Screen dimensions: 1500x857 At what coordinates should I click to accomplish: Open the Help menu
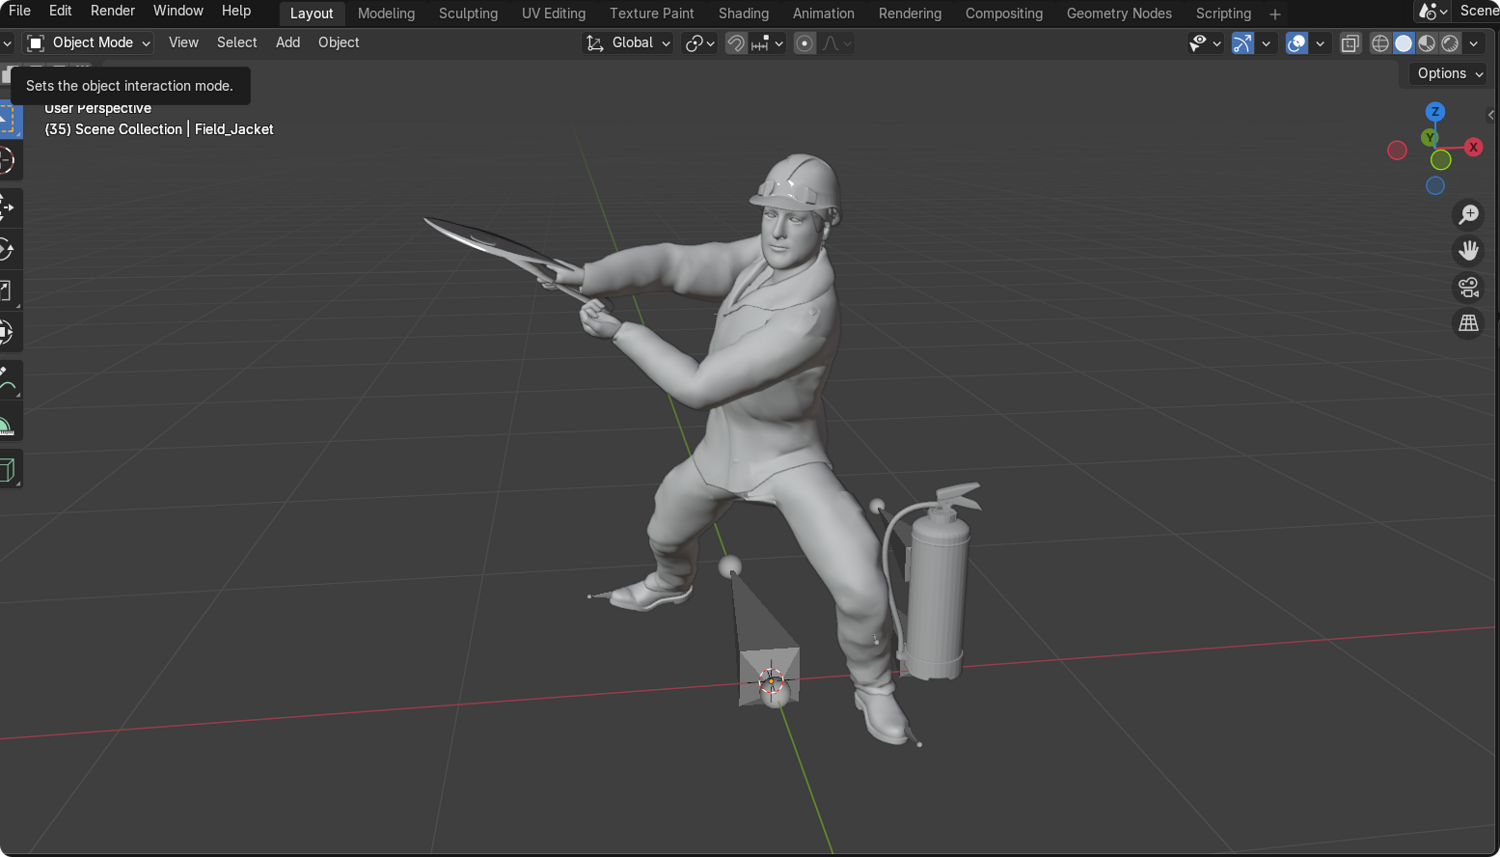236,11
